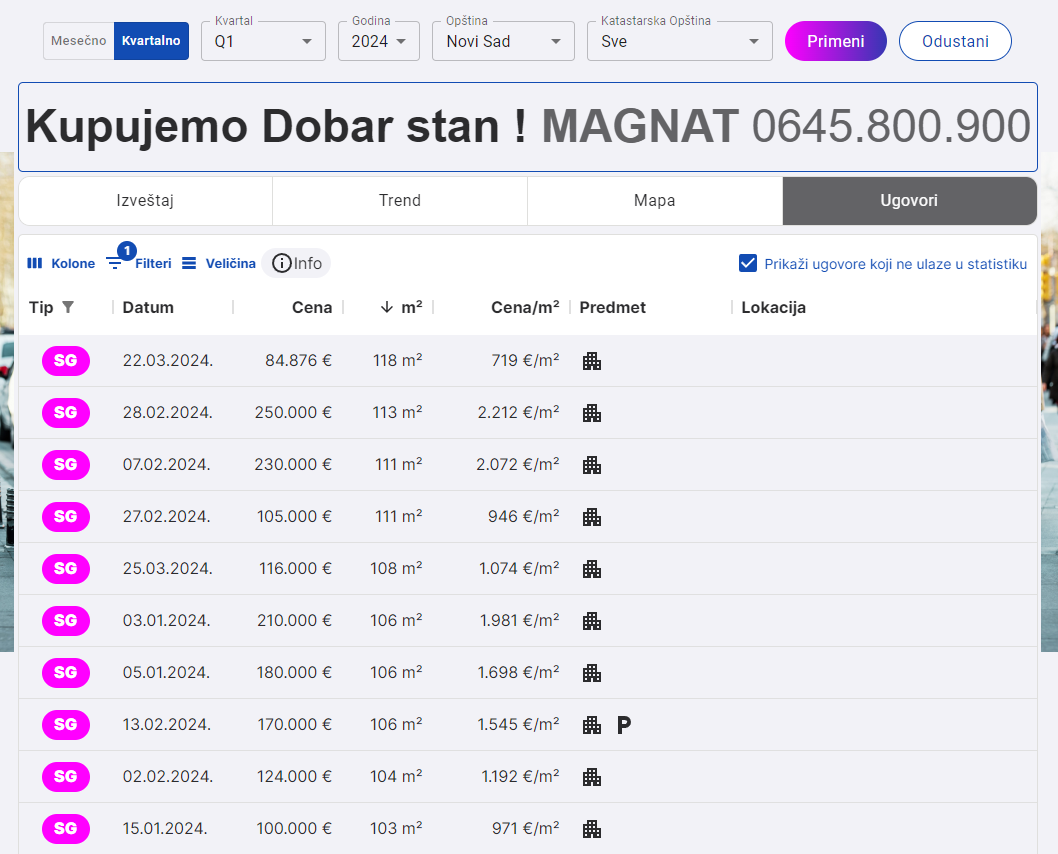Click the descending sort arrow on m² column
Viewport: 1058px width, 854px height.
pyautogui.click(x=387, y=307)
